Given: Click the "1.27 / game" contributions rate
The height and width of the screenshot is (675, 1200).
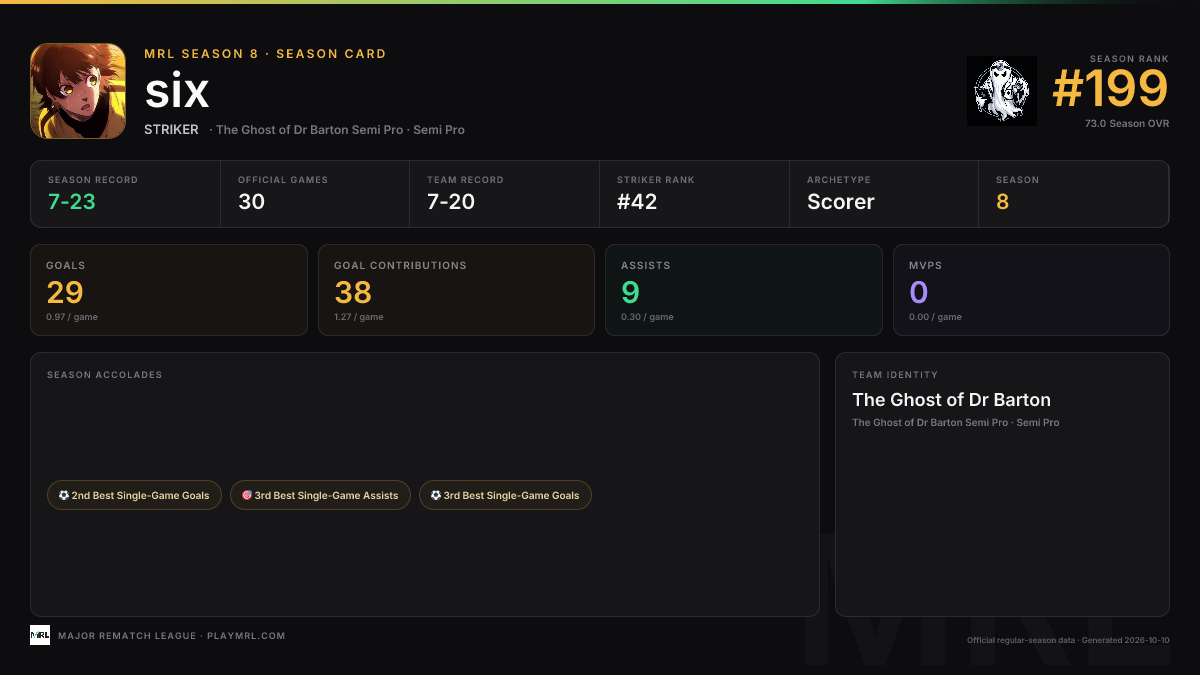Looking at the screenshot, I should pos(359,317).
